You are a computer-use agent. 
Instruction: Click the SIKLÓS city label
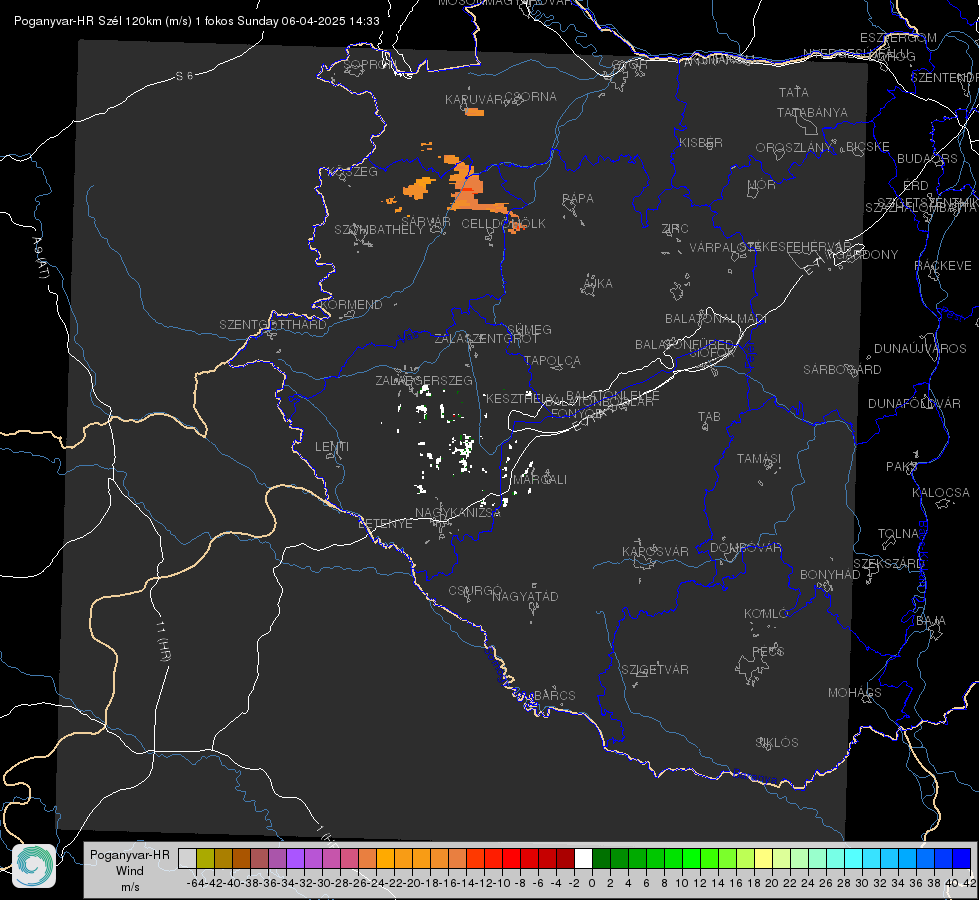tap(777, 743)
